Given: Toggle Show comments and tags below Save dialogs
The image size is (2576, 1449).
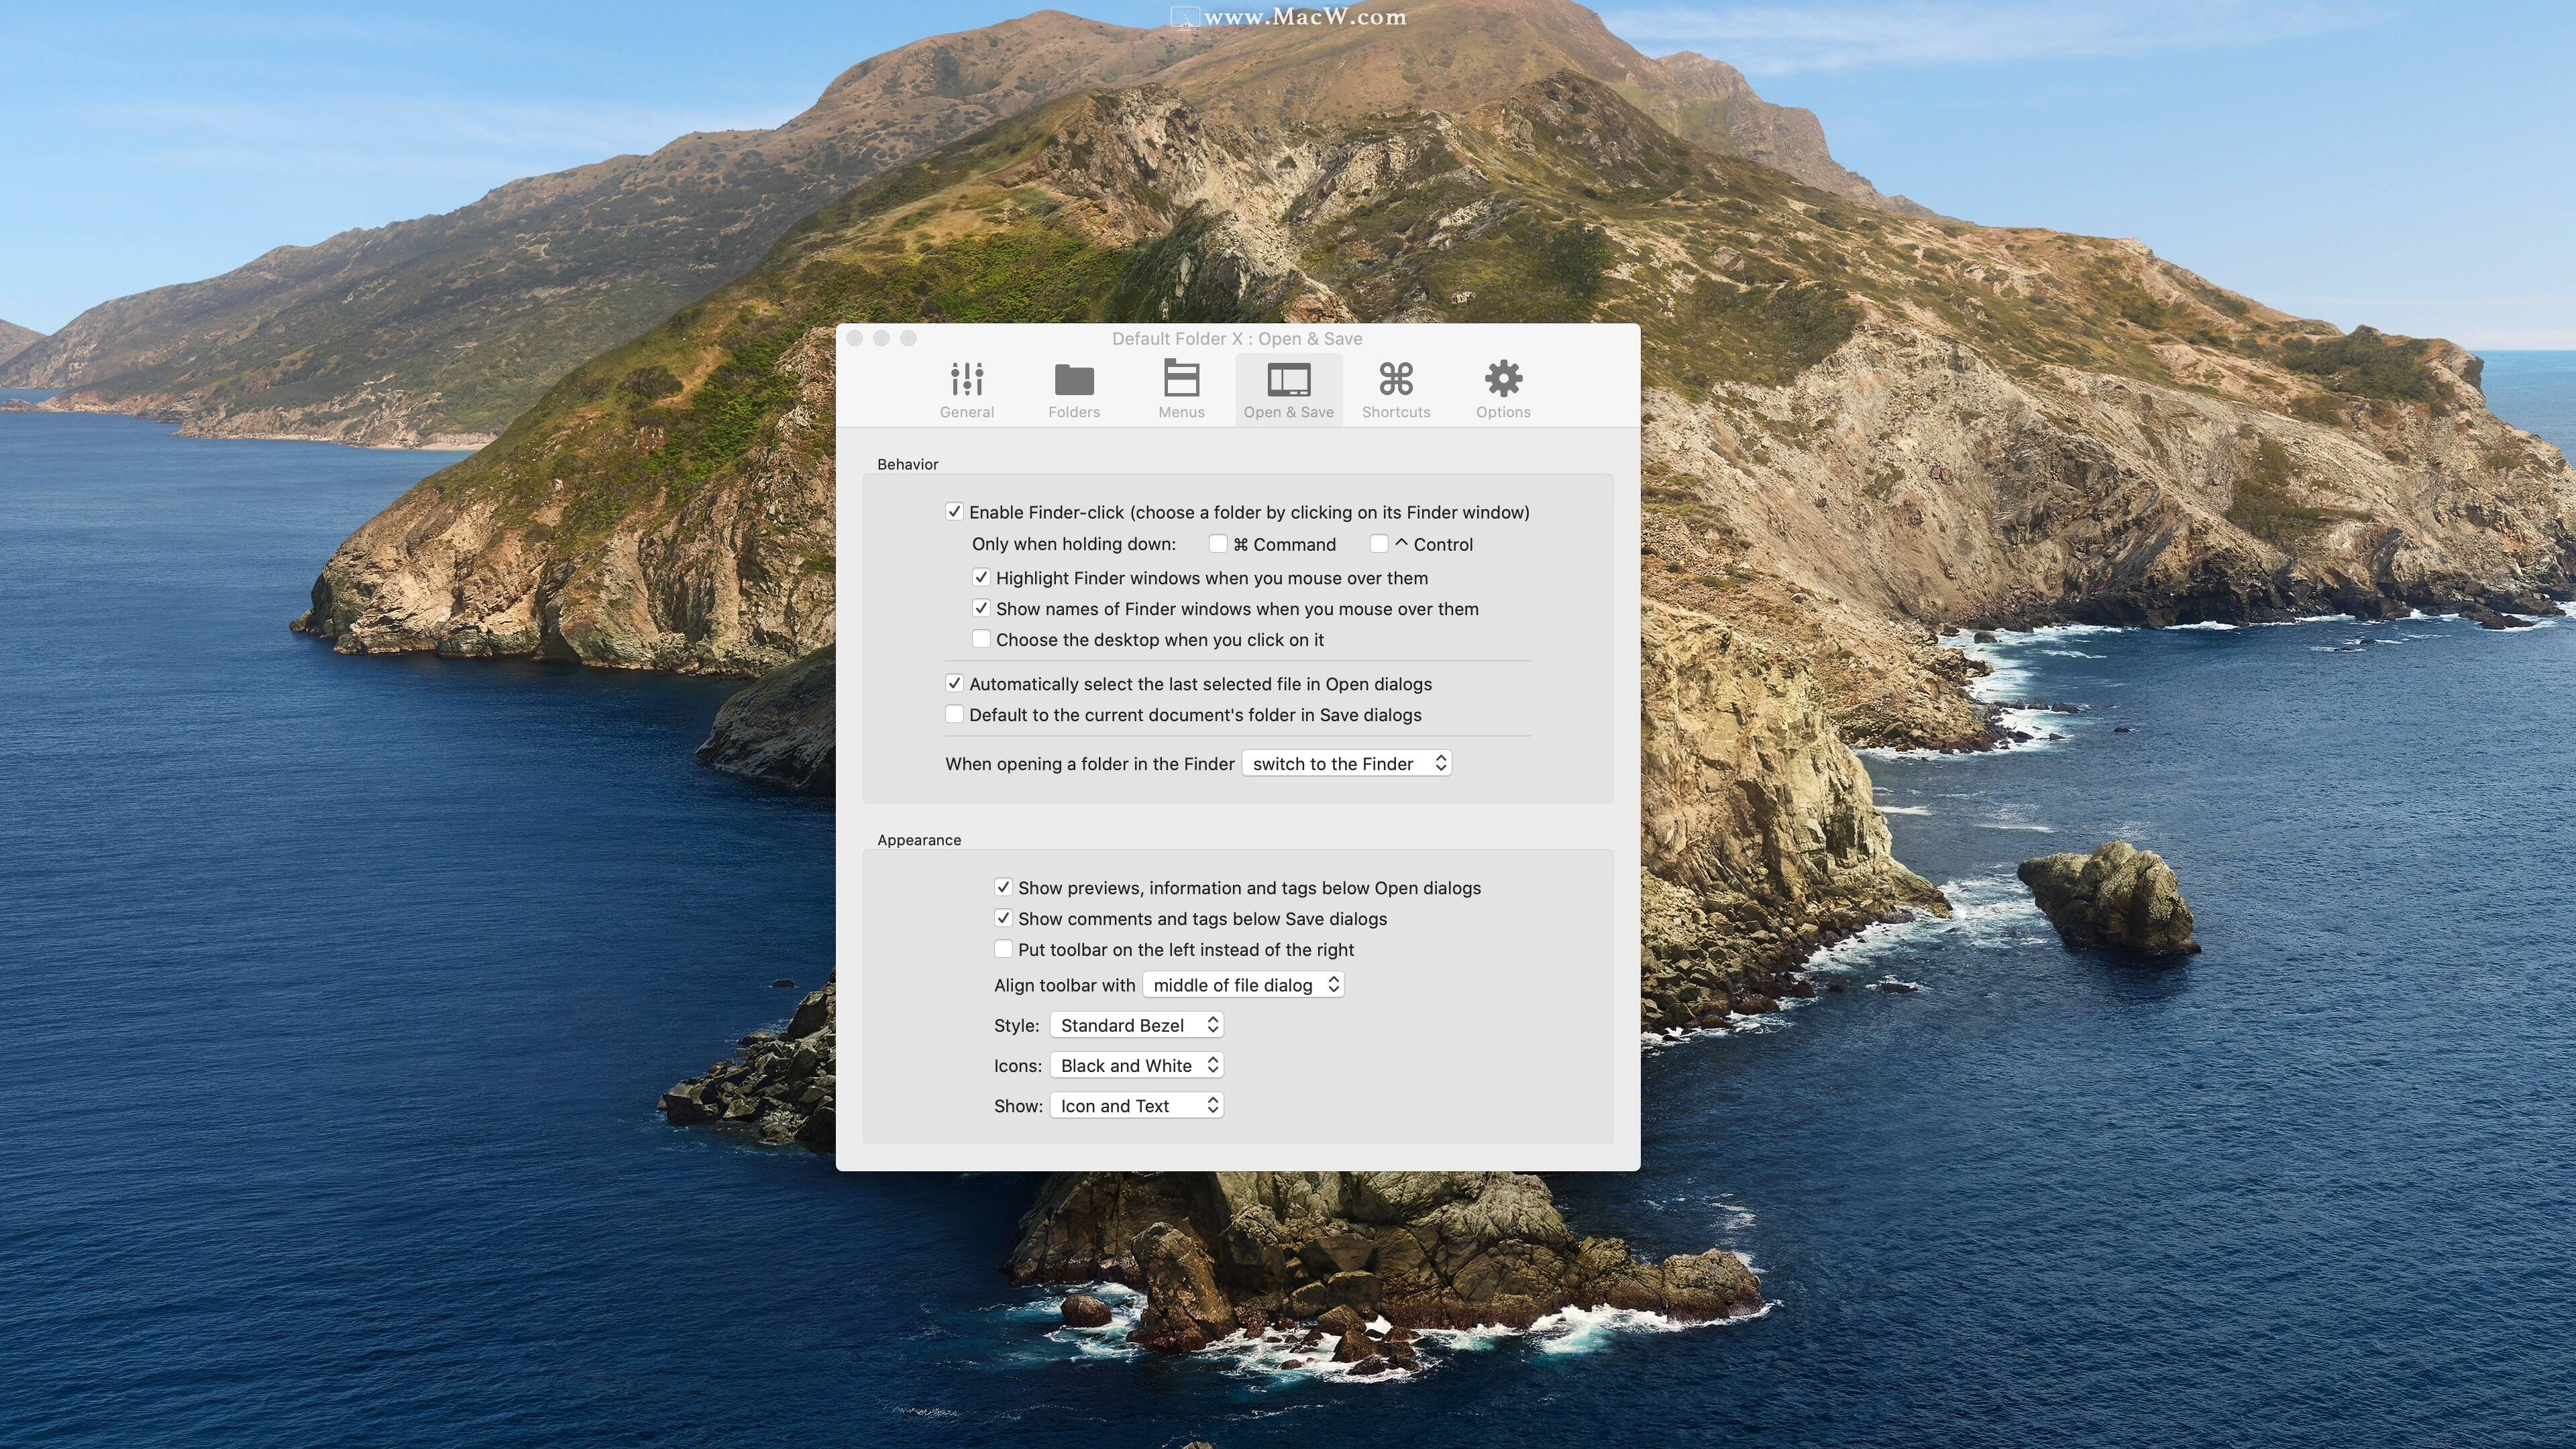Looking at the screenshot, I should (1003, 919).
